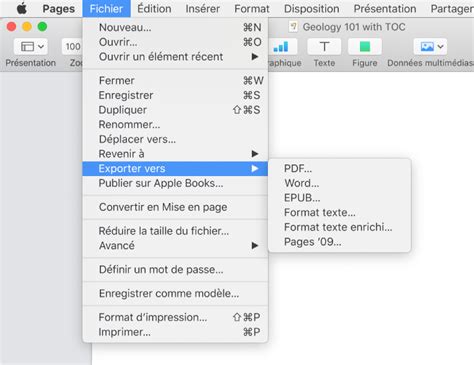Image resolution: width=474 pixels, height=365 pixels.
Task: Click the yellow minimize window button
Action: point(27,26)
